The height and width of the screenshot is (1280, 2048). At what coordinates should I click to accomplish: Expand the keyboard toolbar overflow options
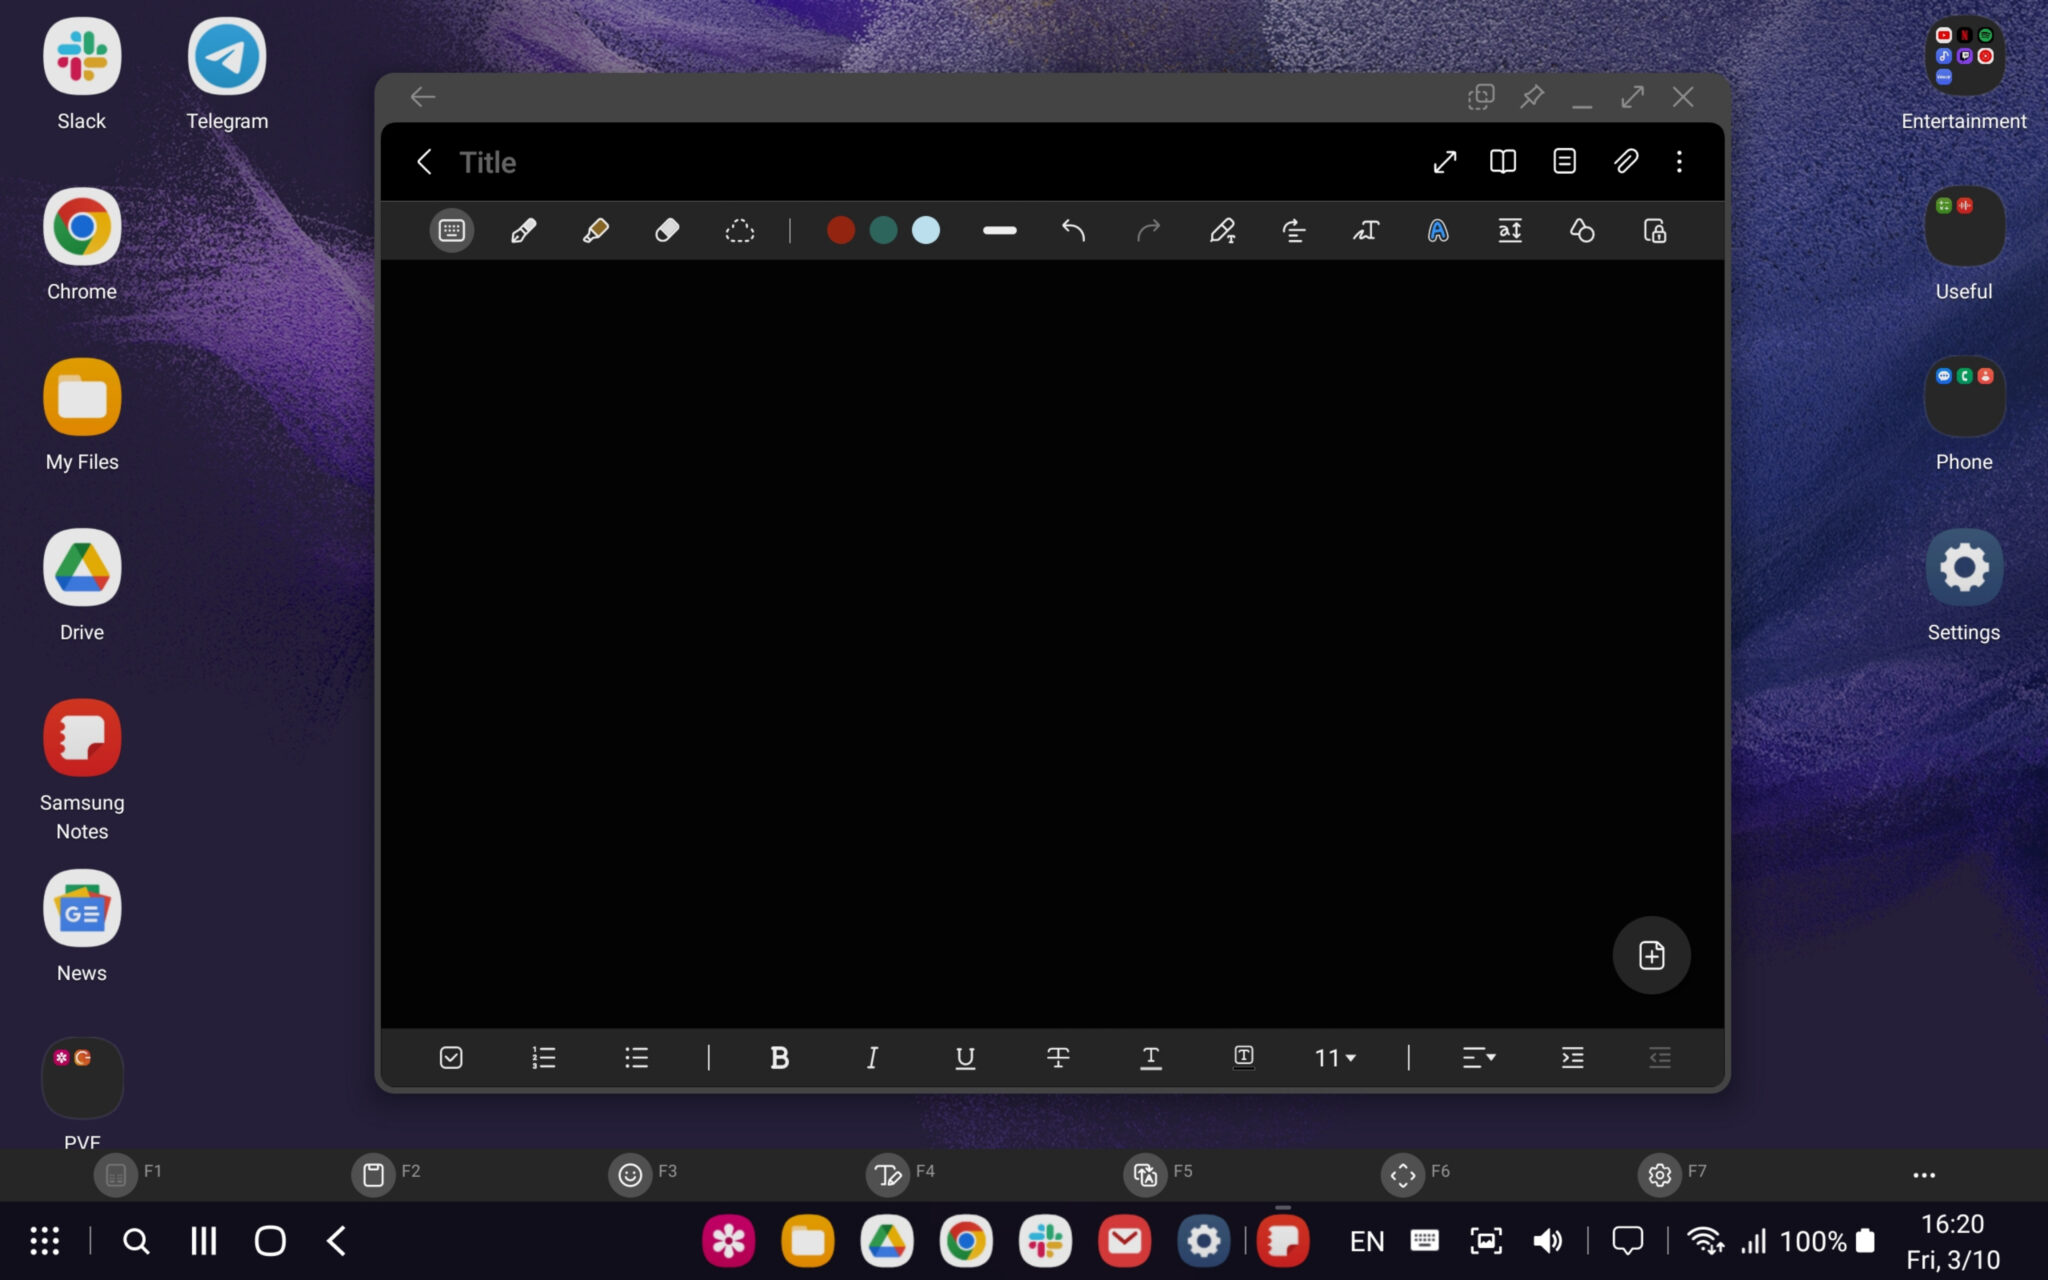coord(1921,1174)
